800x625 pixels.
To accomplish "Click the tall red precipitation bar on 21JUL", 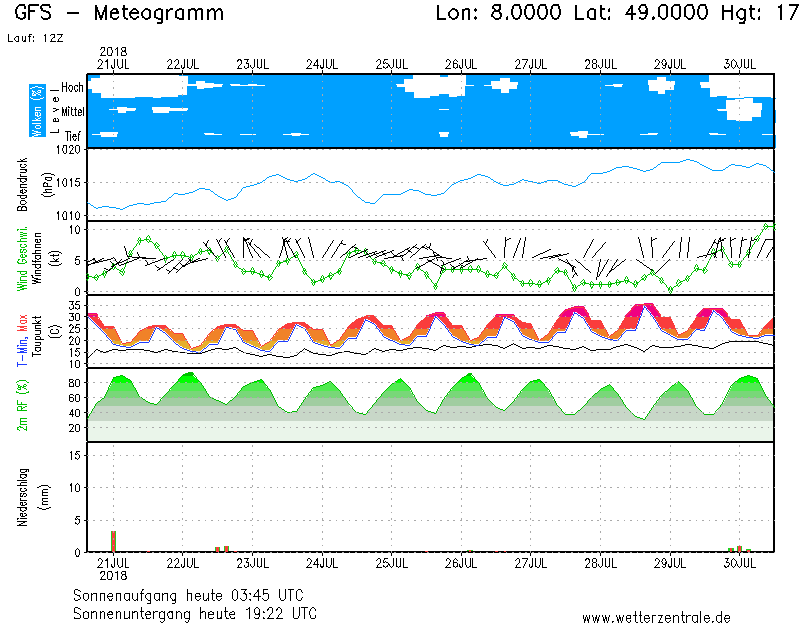I will [113, 541].
